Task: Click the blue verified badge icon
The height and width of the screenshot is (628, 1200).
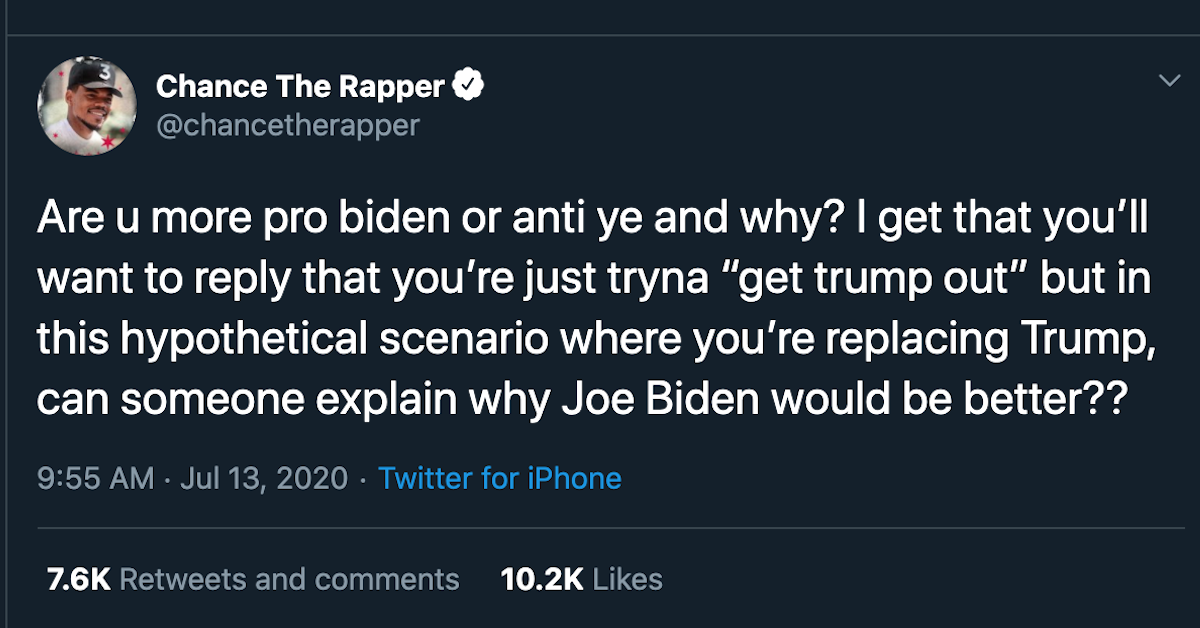Action: (x=469, y=87)
